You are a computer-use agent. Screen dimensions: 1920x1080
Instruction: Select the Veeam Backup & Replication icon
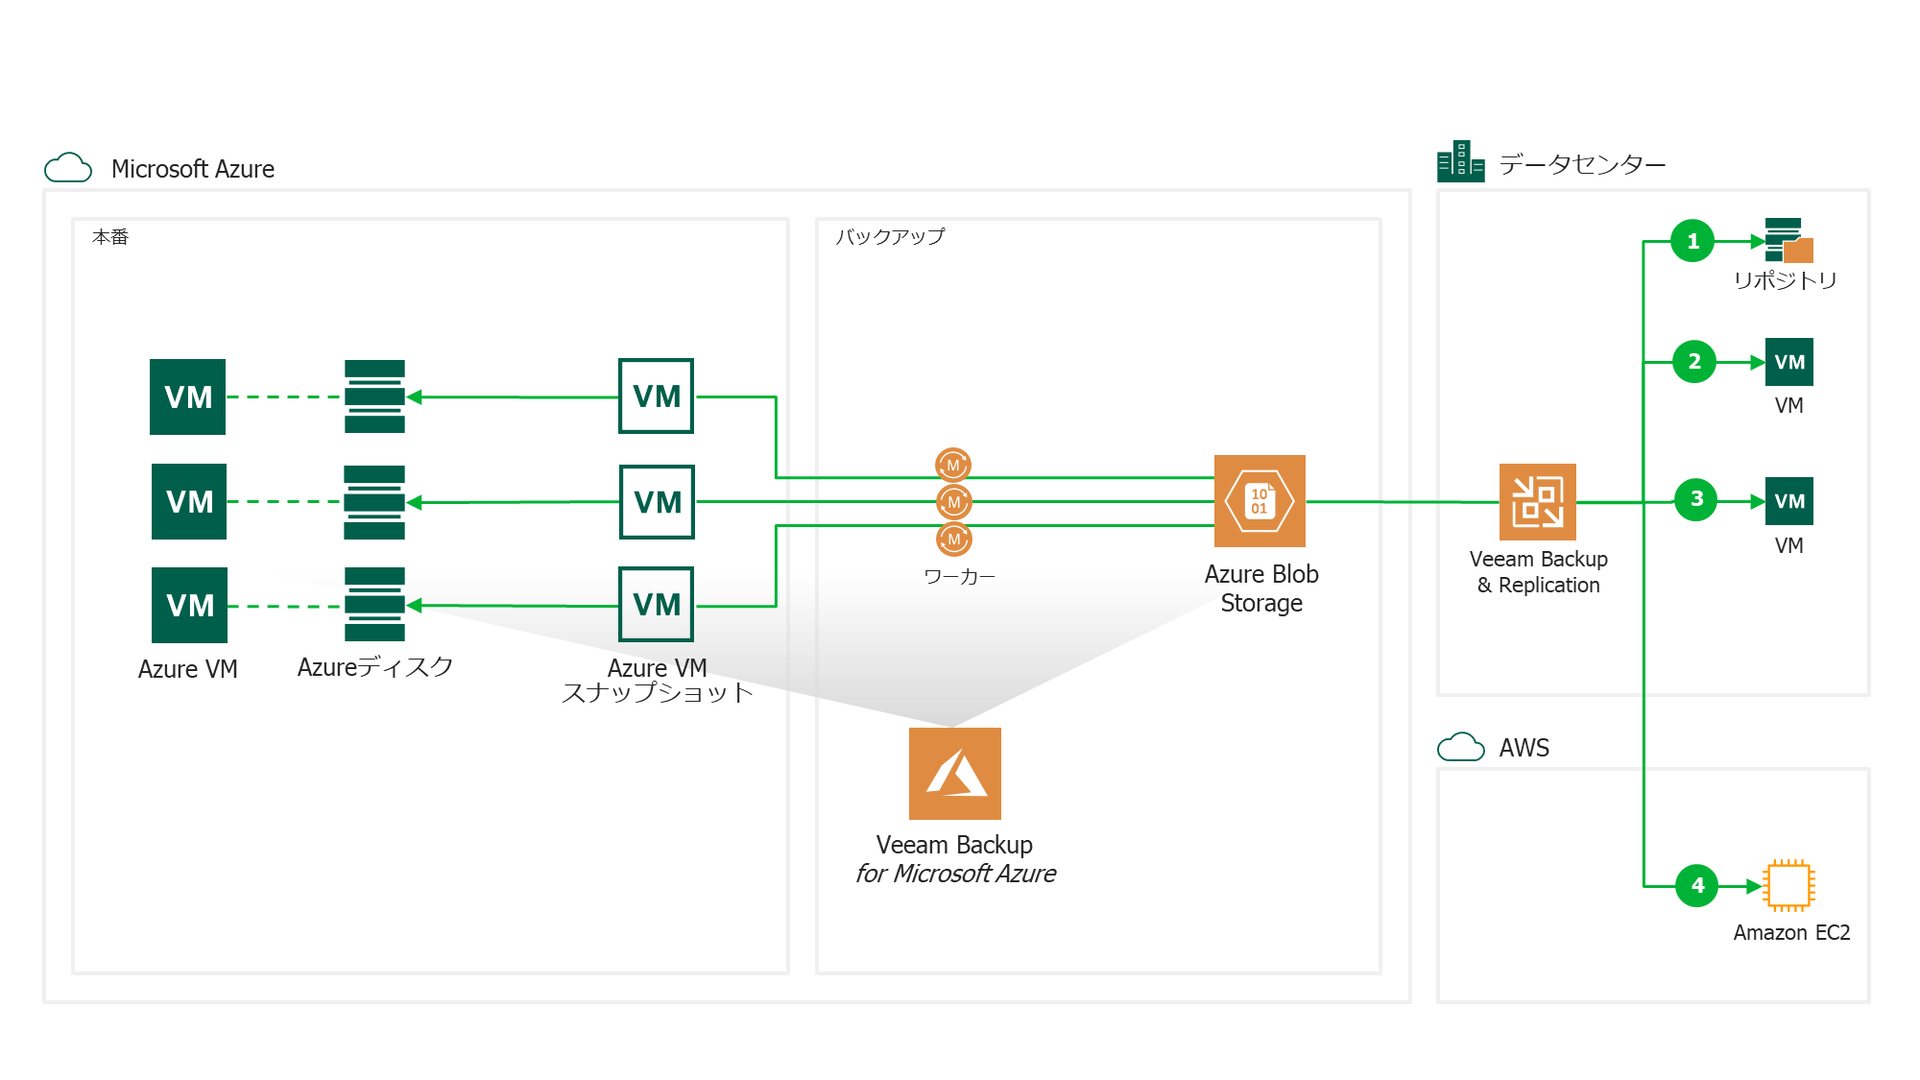tap(1537, 501)
